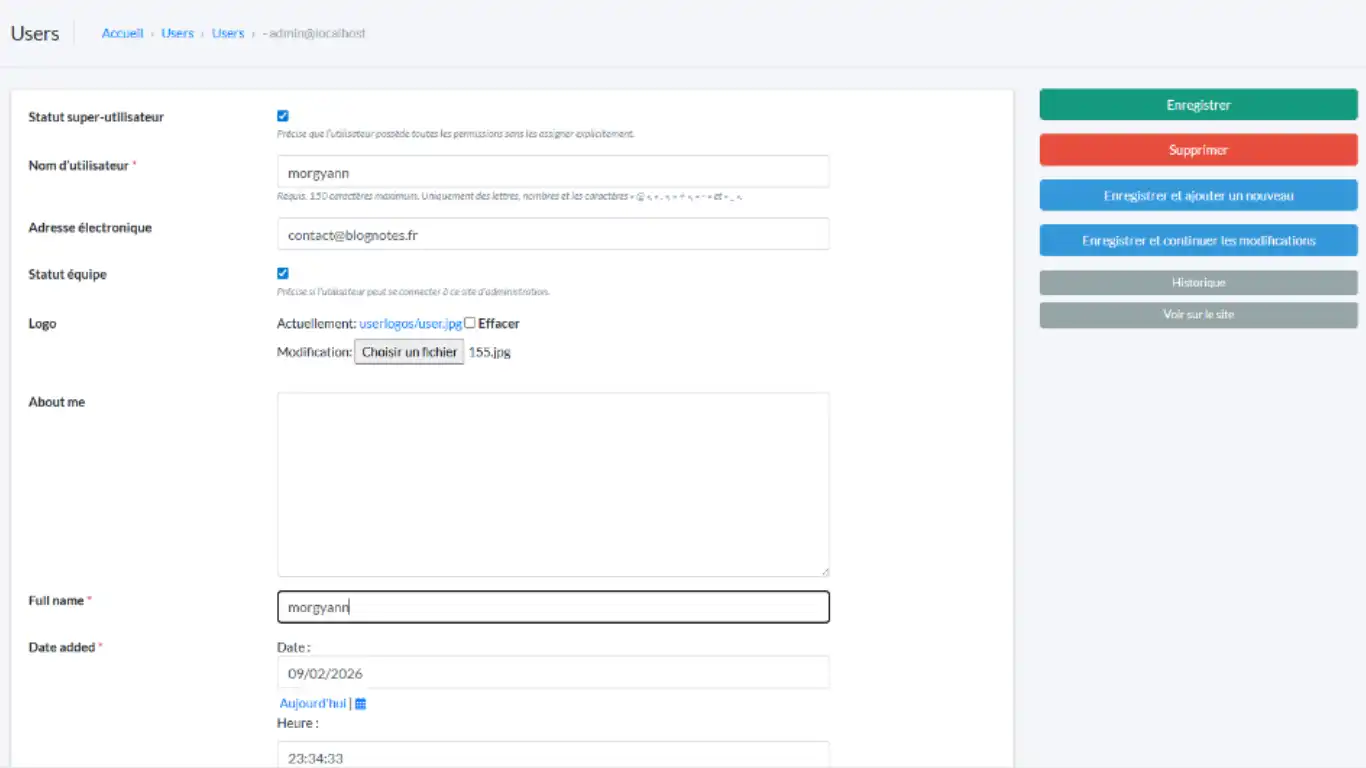Screen dimensions: 1366x768
Task: Click the green Enregistrer button
Action: (1198, 105)
